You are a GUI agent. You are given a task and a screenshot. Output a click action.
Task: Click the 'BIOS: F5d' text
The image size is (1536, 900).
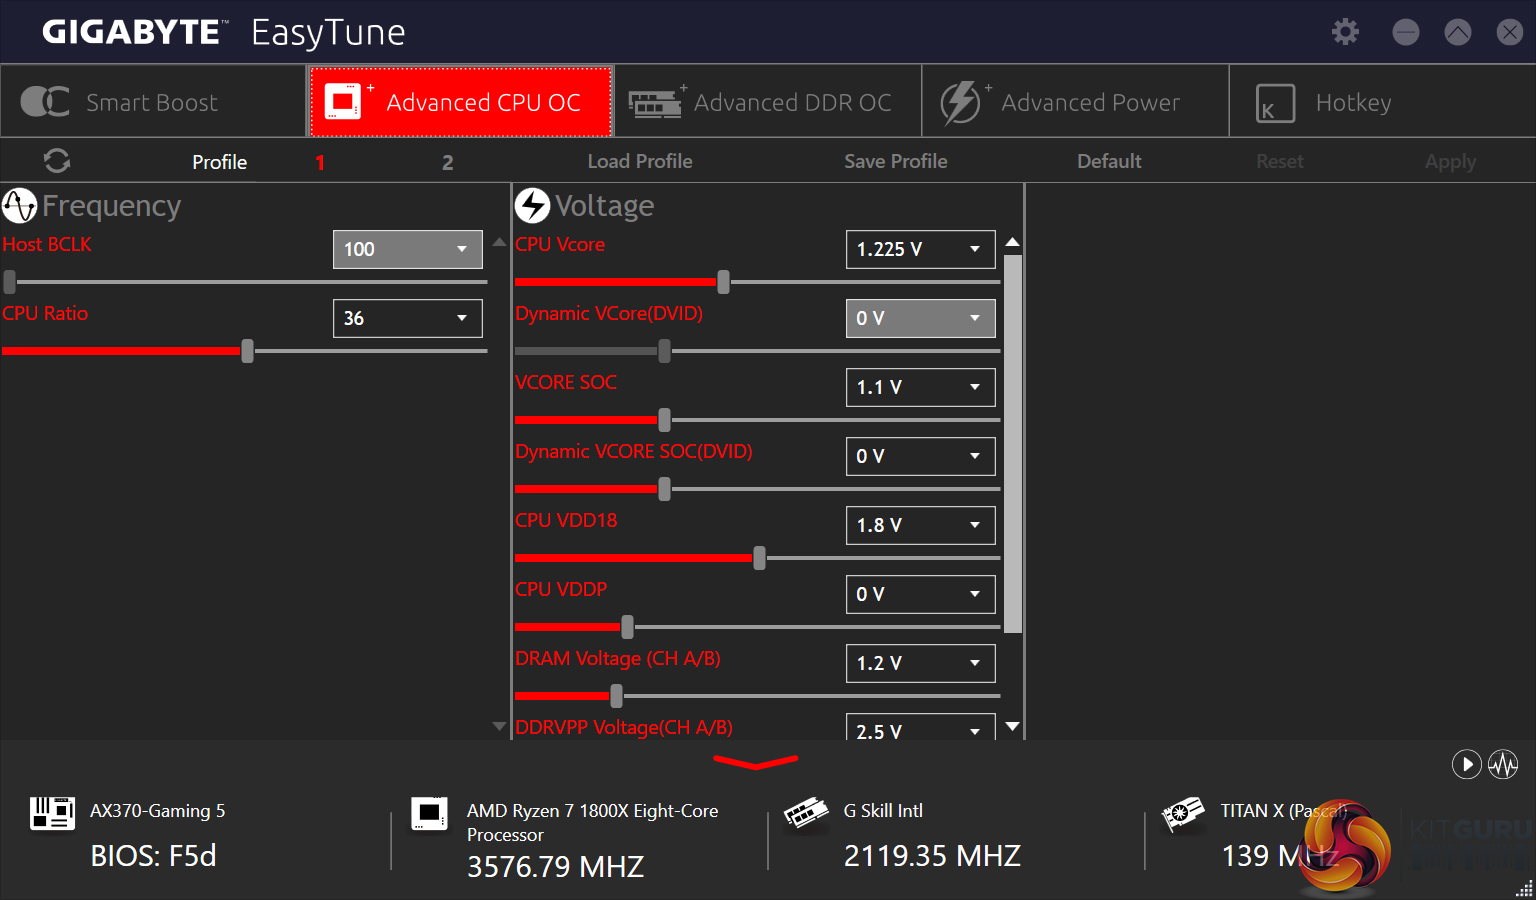point(153,856)
